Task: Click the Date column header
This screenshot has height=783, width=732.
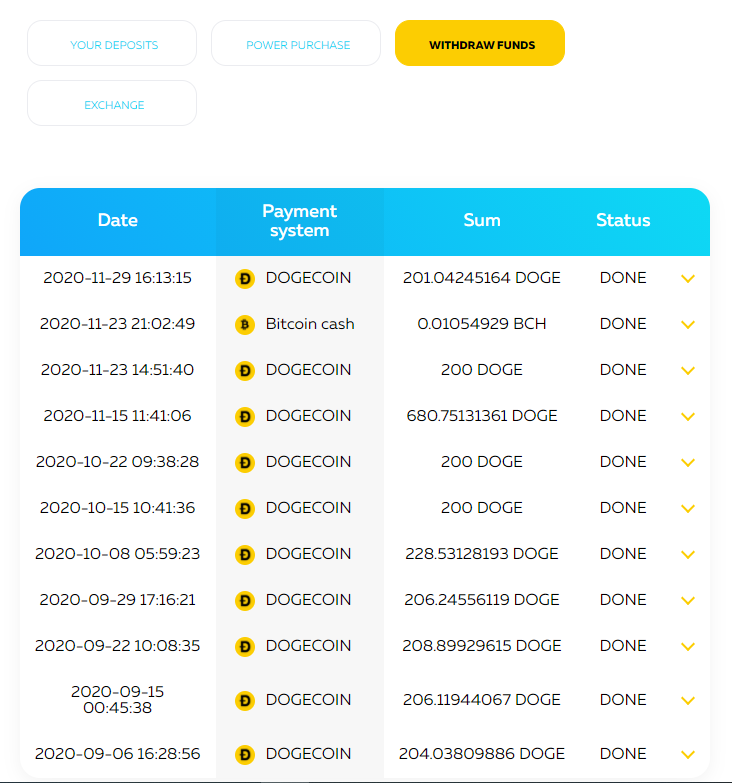Action: pos(118,221)
